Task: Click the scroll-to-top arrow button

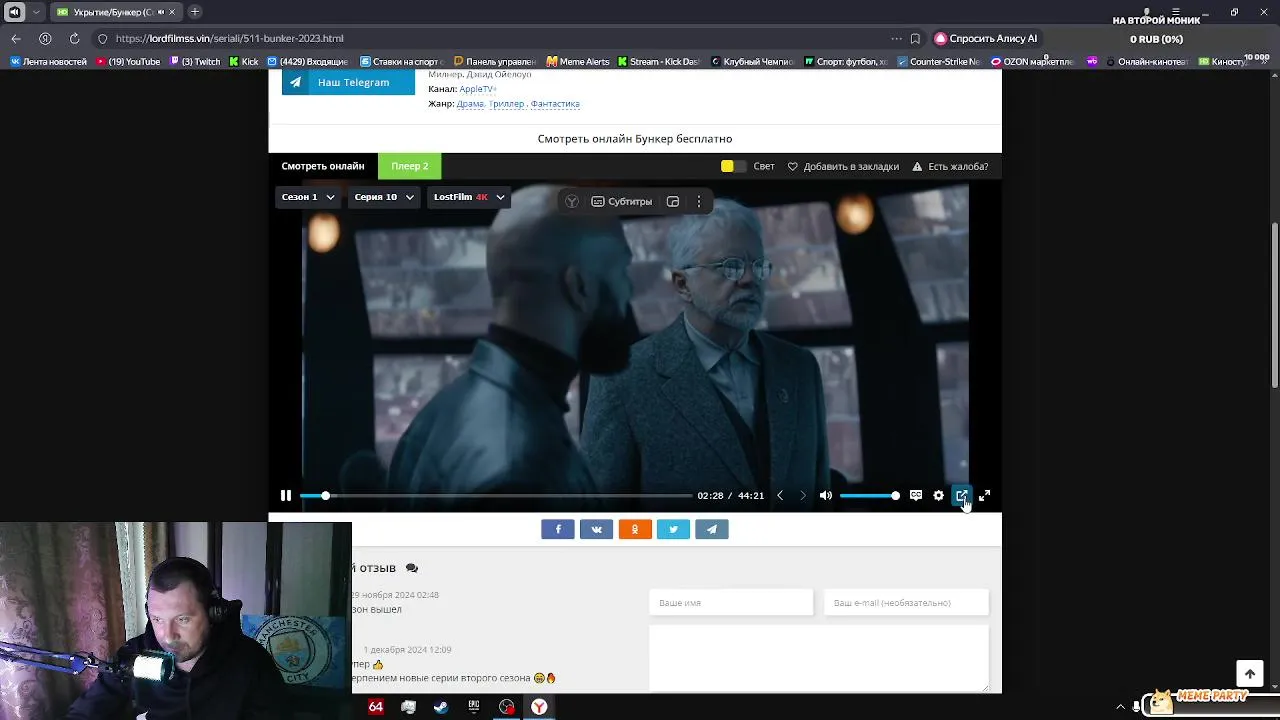Action: point(1249,674)
